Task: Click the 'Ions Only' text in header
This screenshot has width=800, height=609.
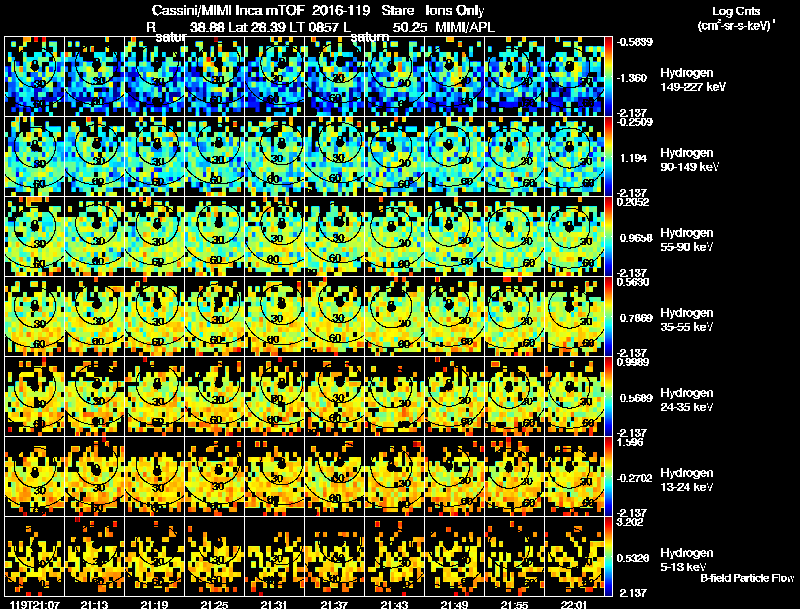Action: (x=455, y=11)
